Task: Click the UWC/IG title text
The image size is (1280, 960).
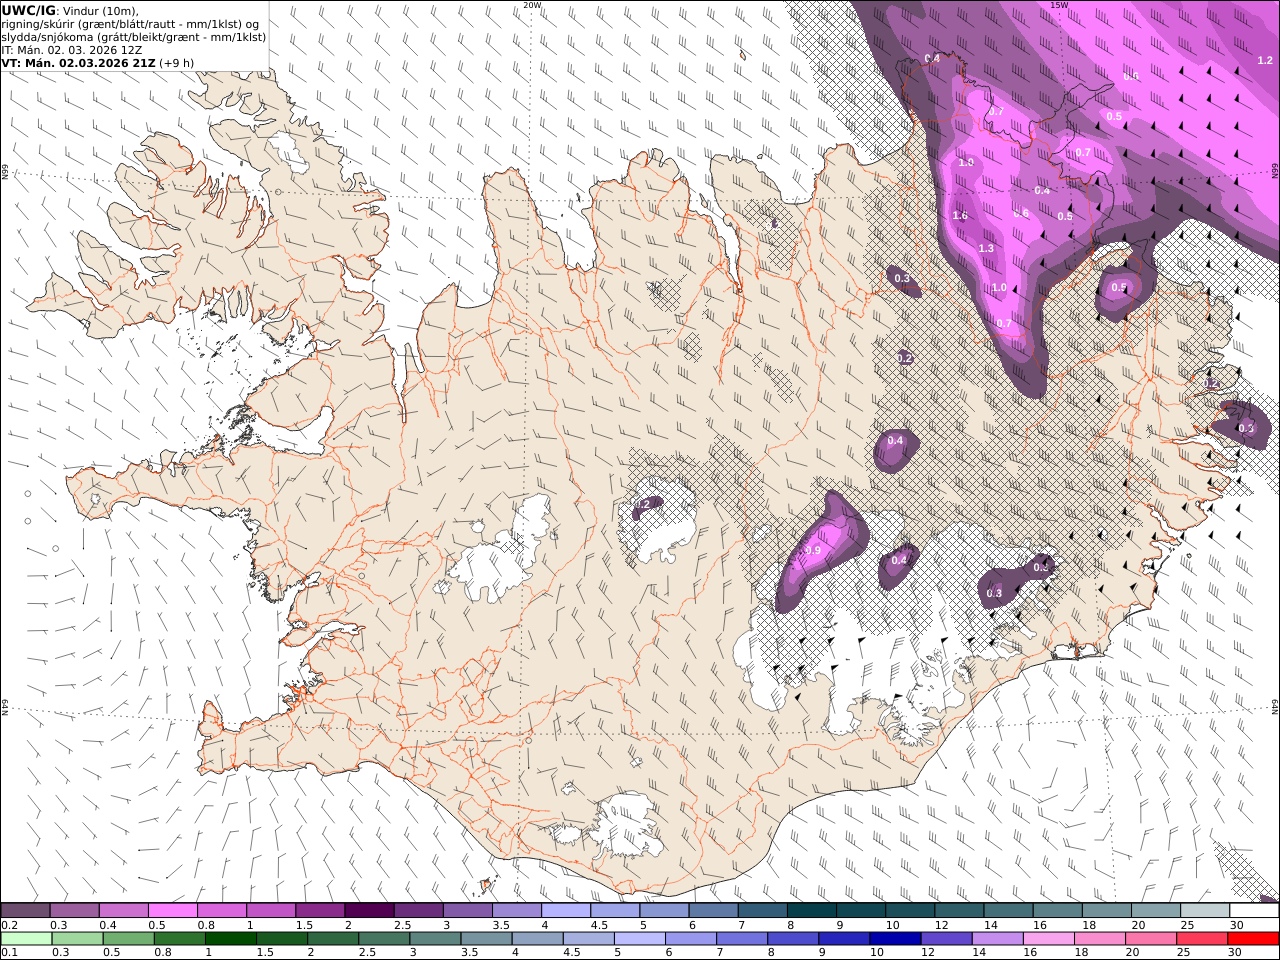Action: (29, 10)
